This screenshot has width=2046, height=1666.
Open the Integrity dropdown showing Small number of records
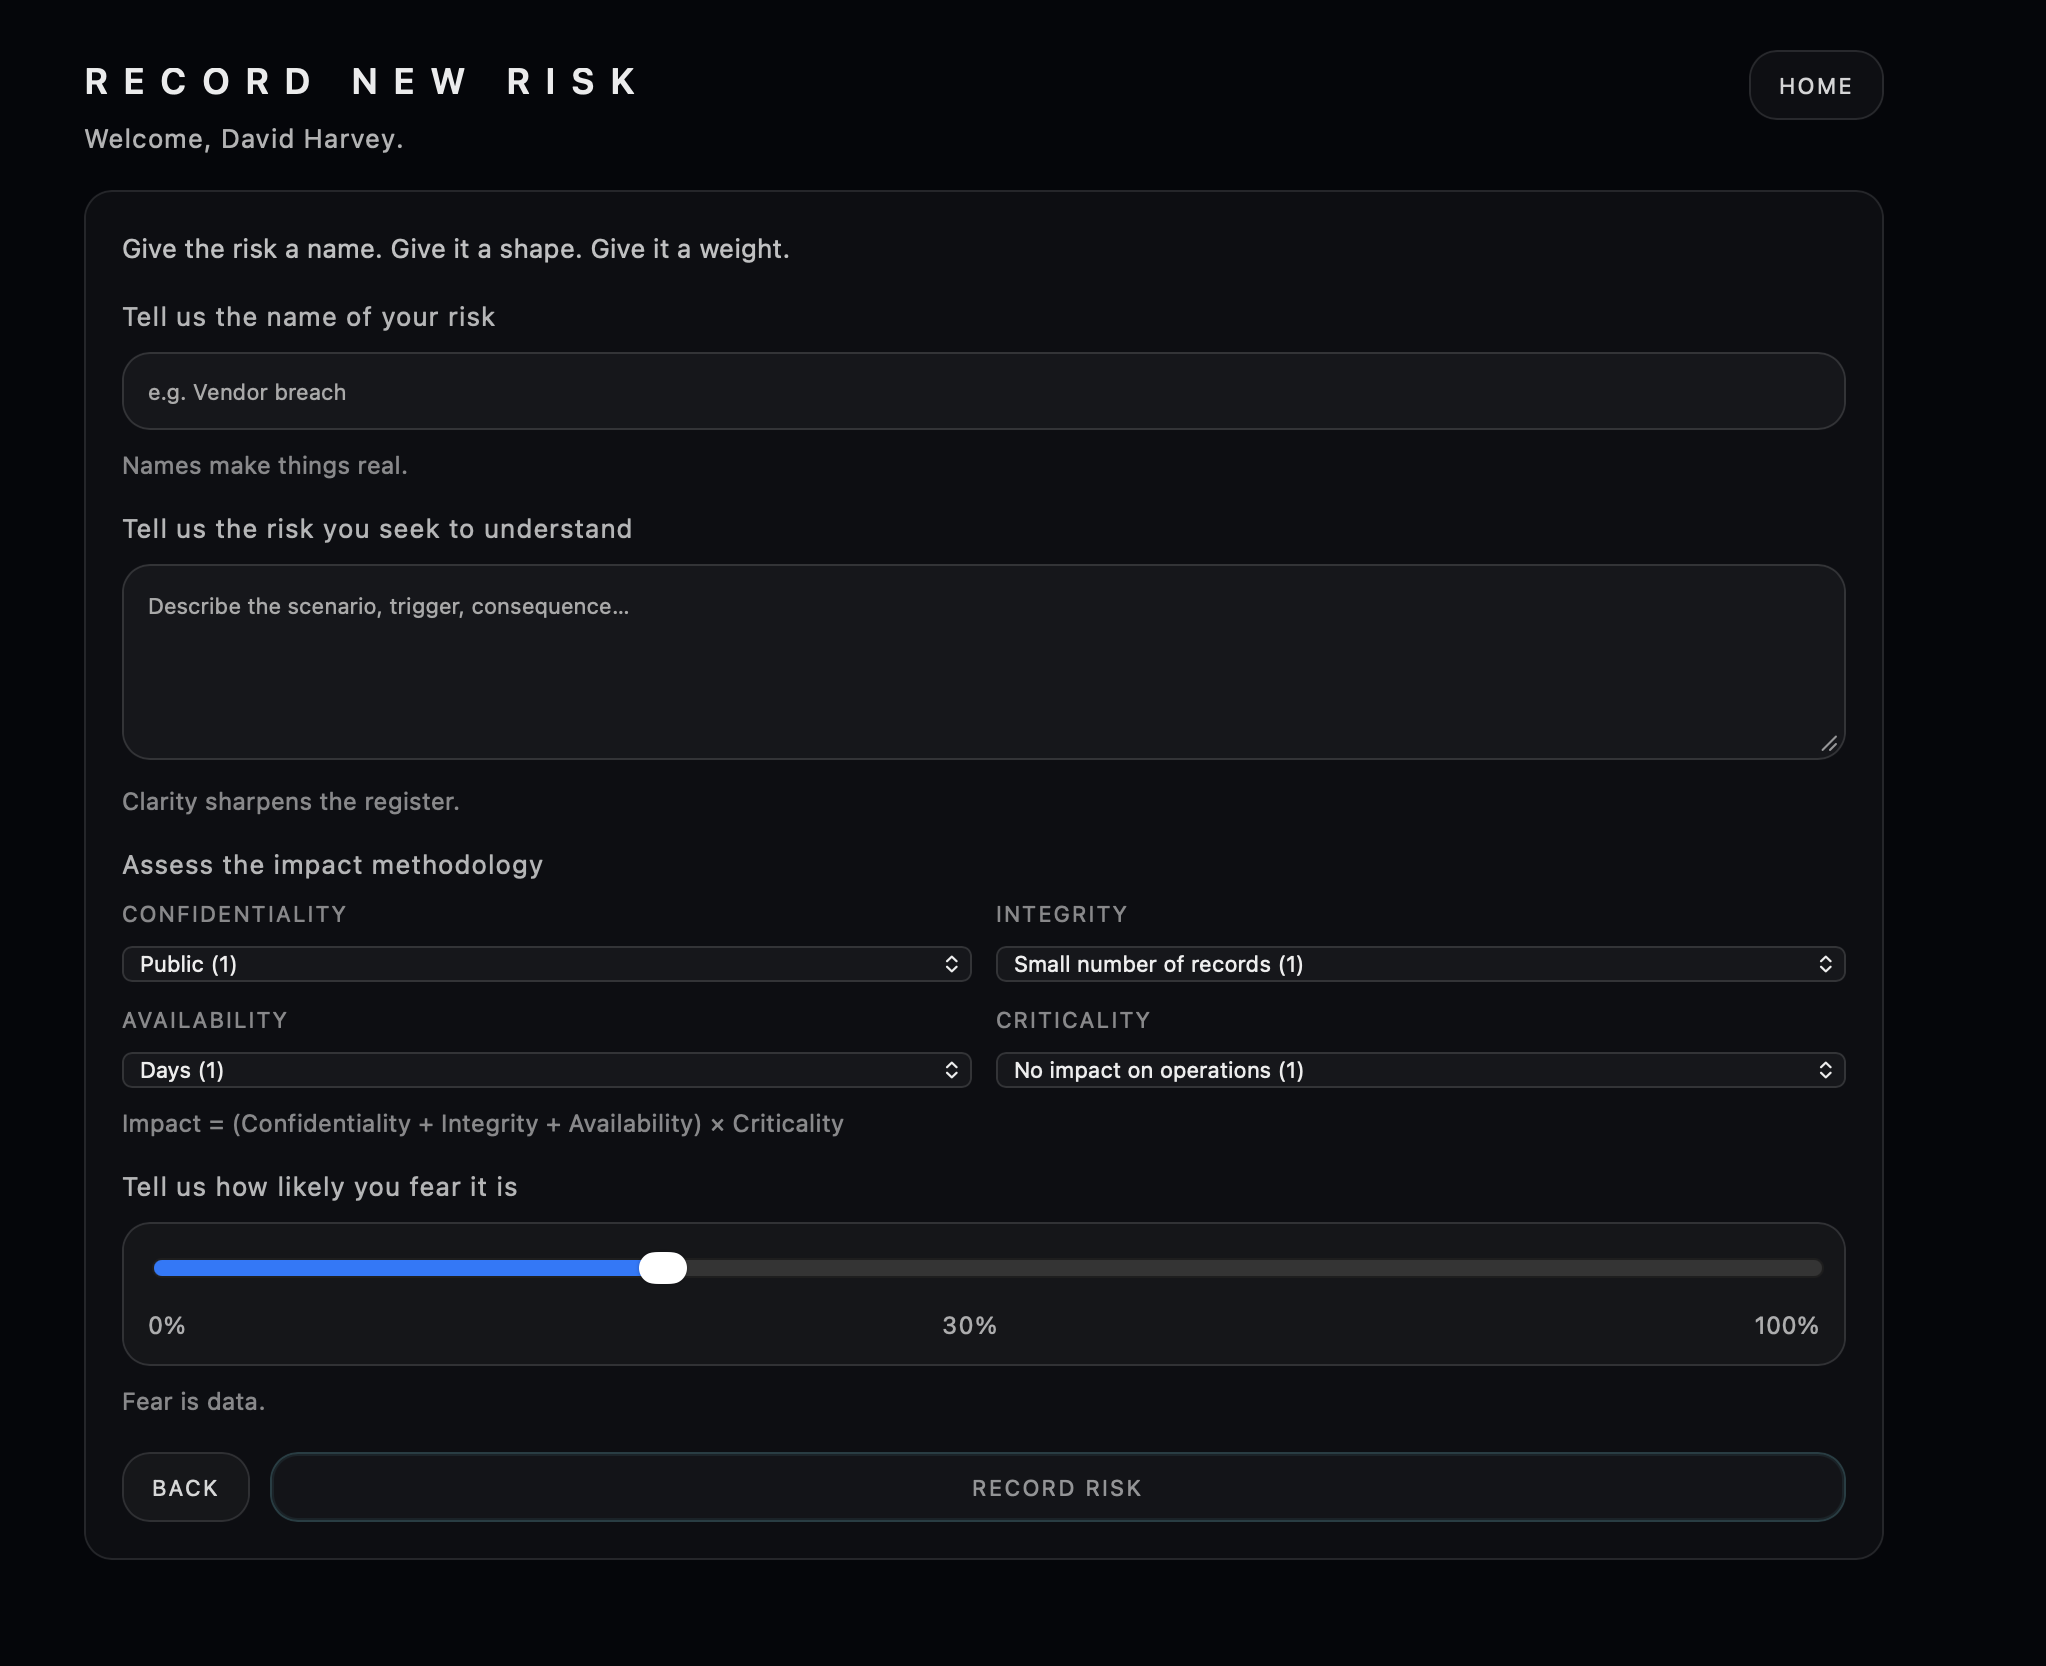(x=1400, y=964)
